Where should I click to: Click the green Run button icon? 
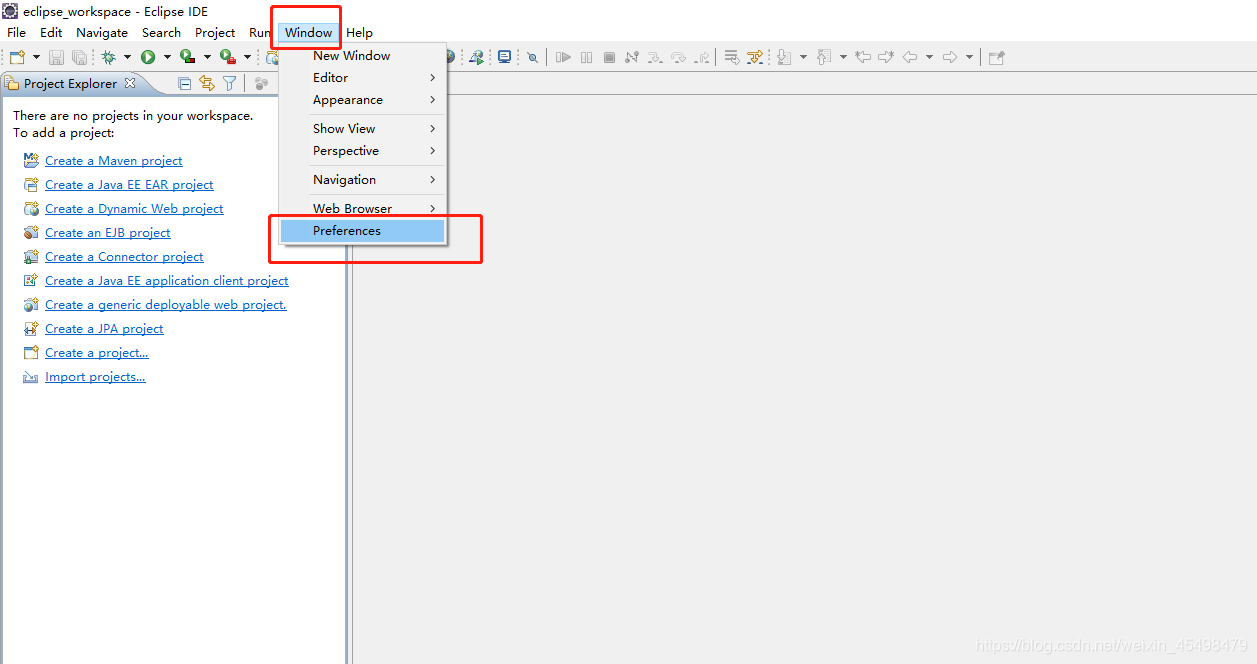point(148,57)
